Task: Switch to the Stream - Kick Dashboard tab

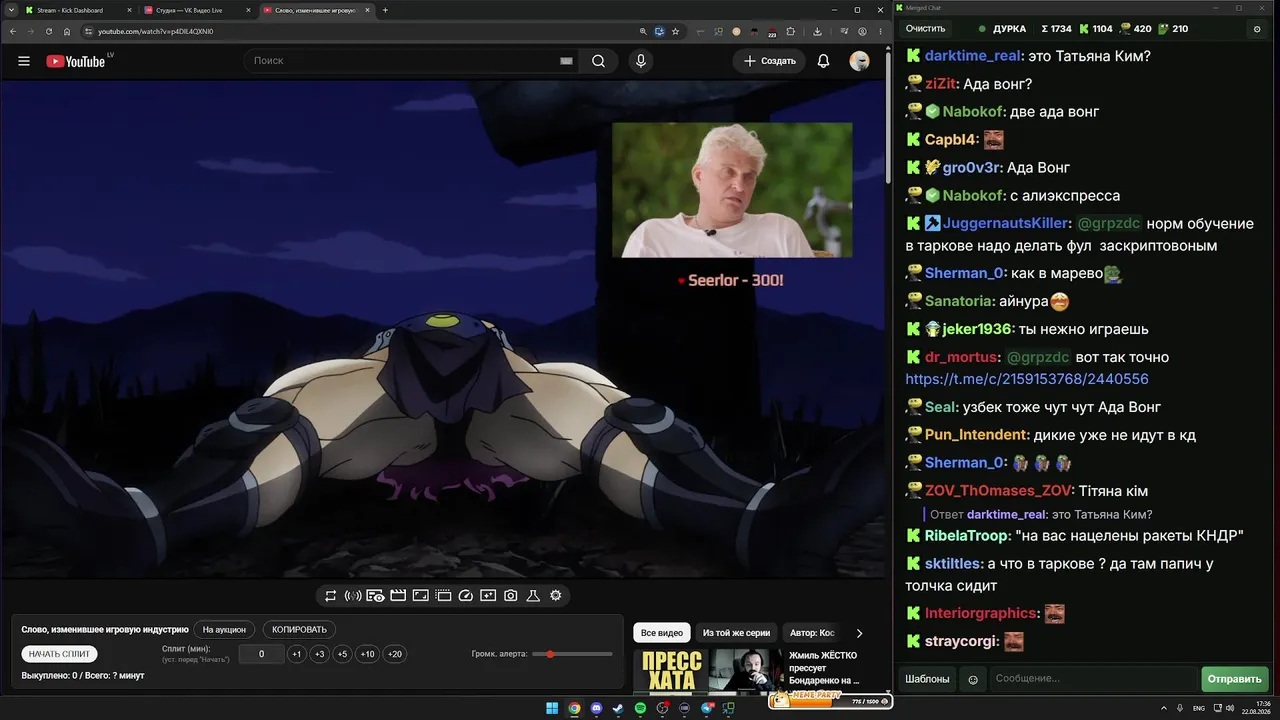Action: (x=78, y=10)
